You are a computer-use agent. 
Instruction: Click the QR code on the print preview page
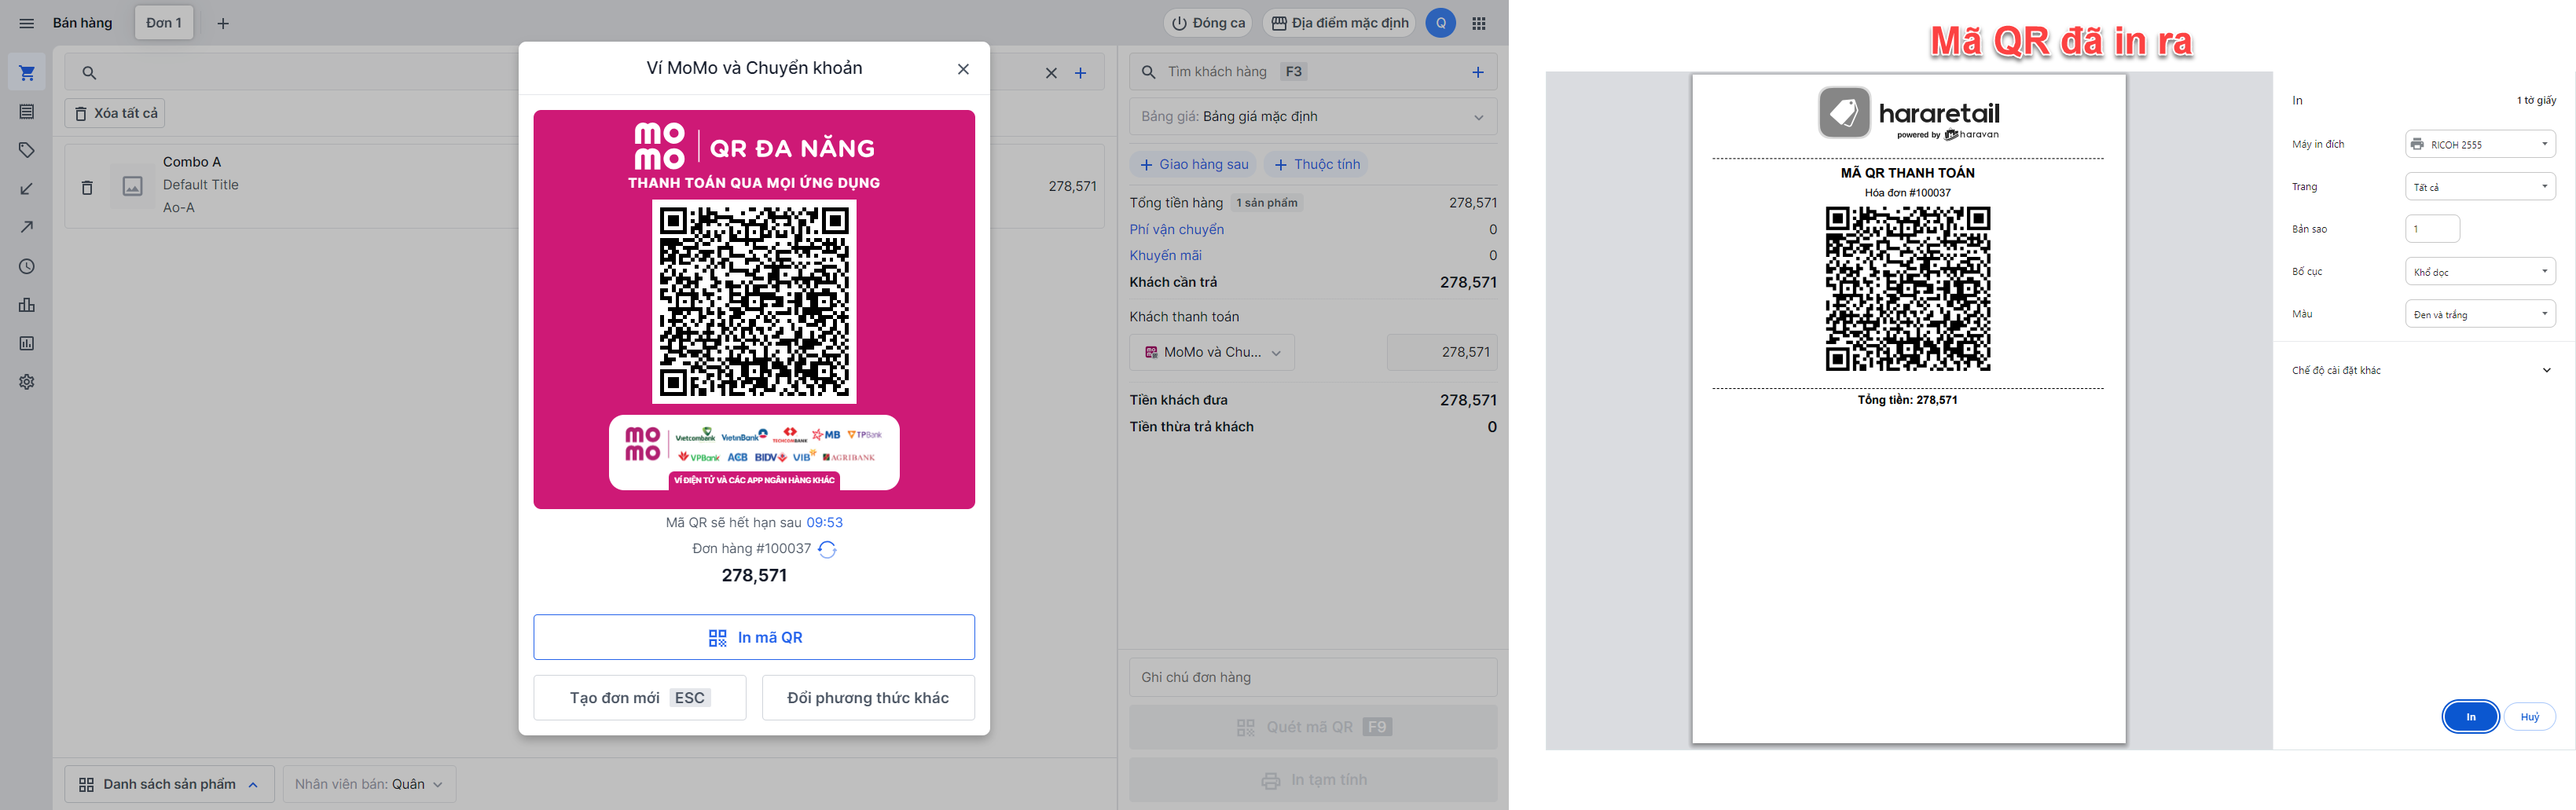[x=1907, y=288]
